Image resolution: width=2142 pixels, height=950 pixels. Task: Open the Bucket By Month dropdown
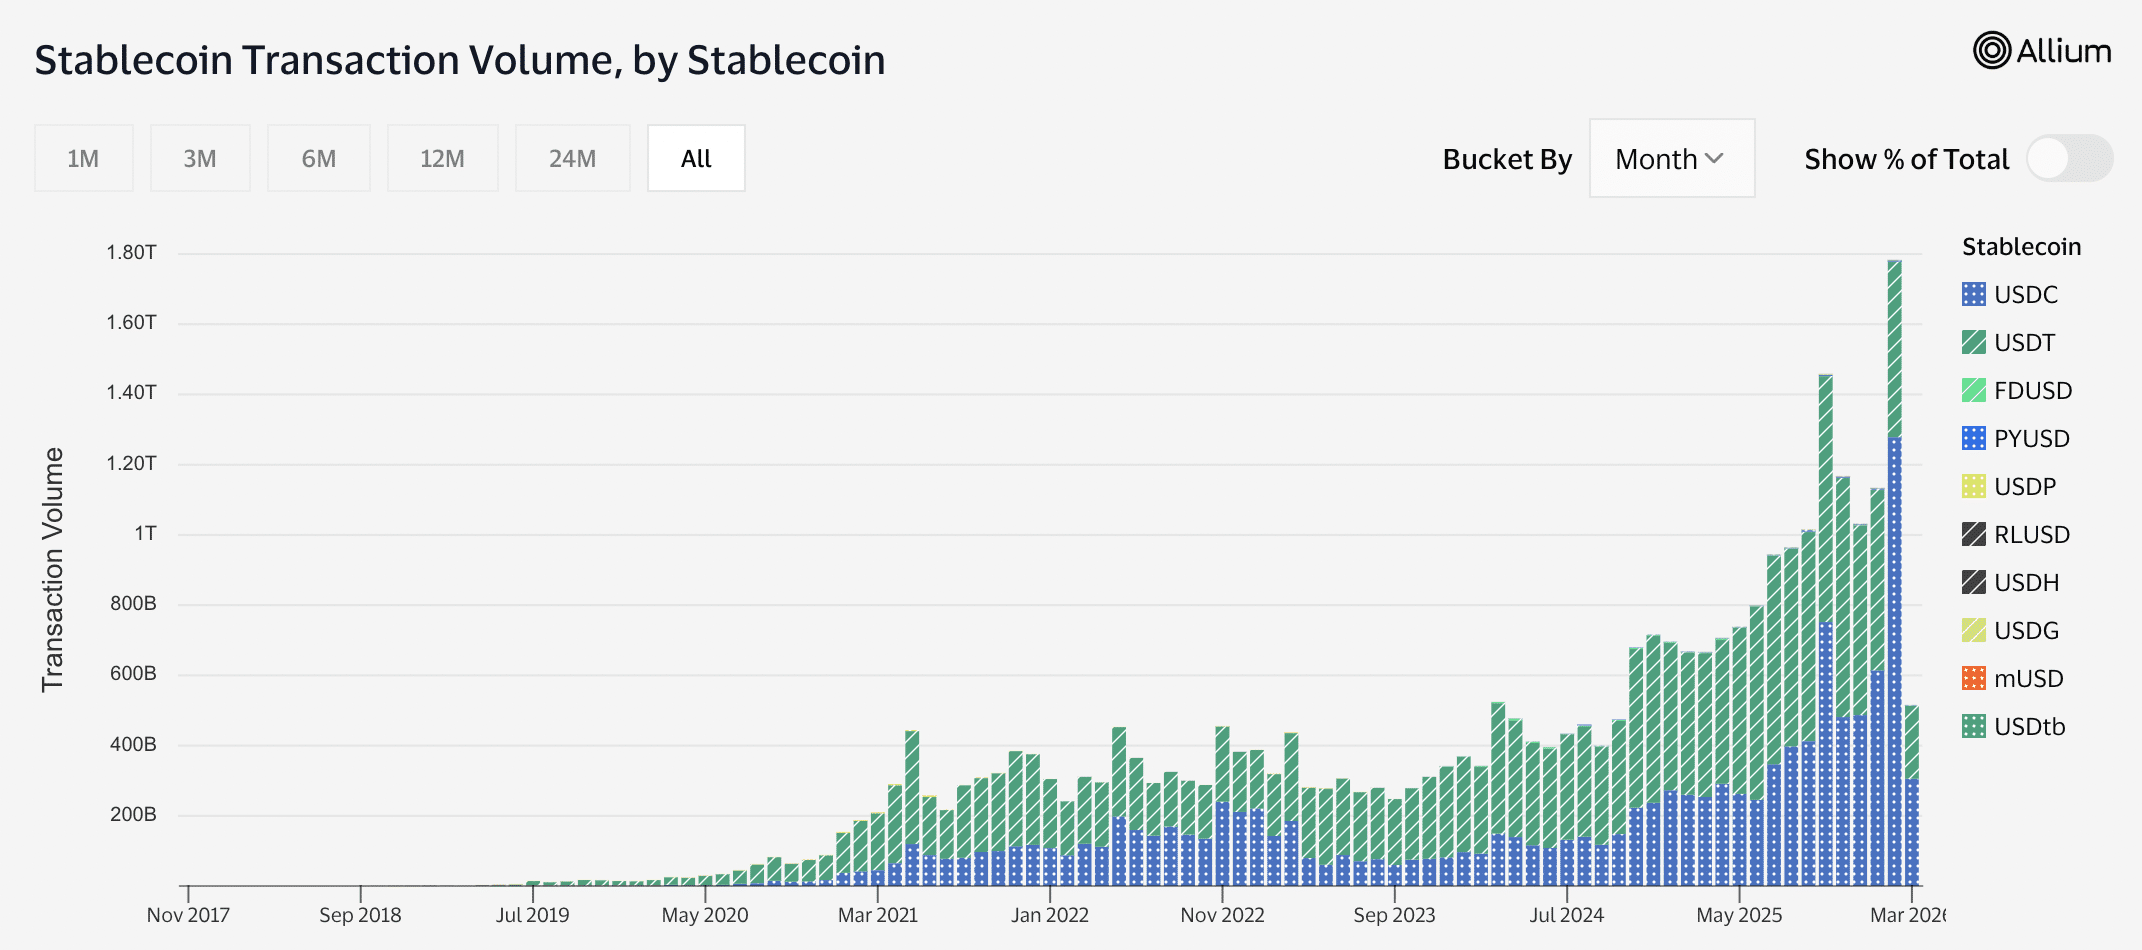[1671, 158]
